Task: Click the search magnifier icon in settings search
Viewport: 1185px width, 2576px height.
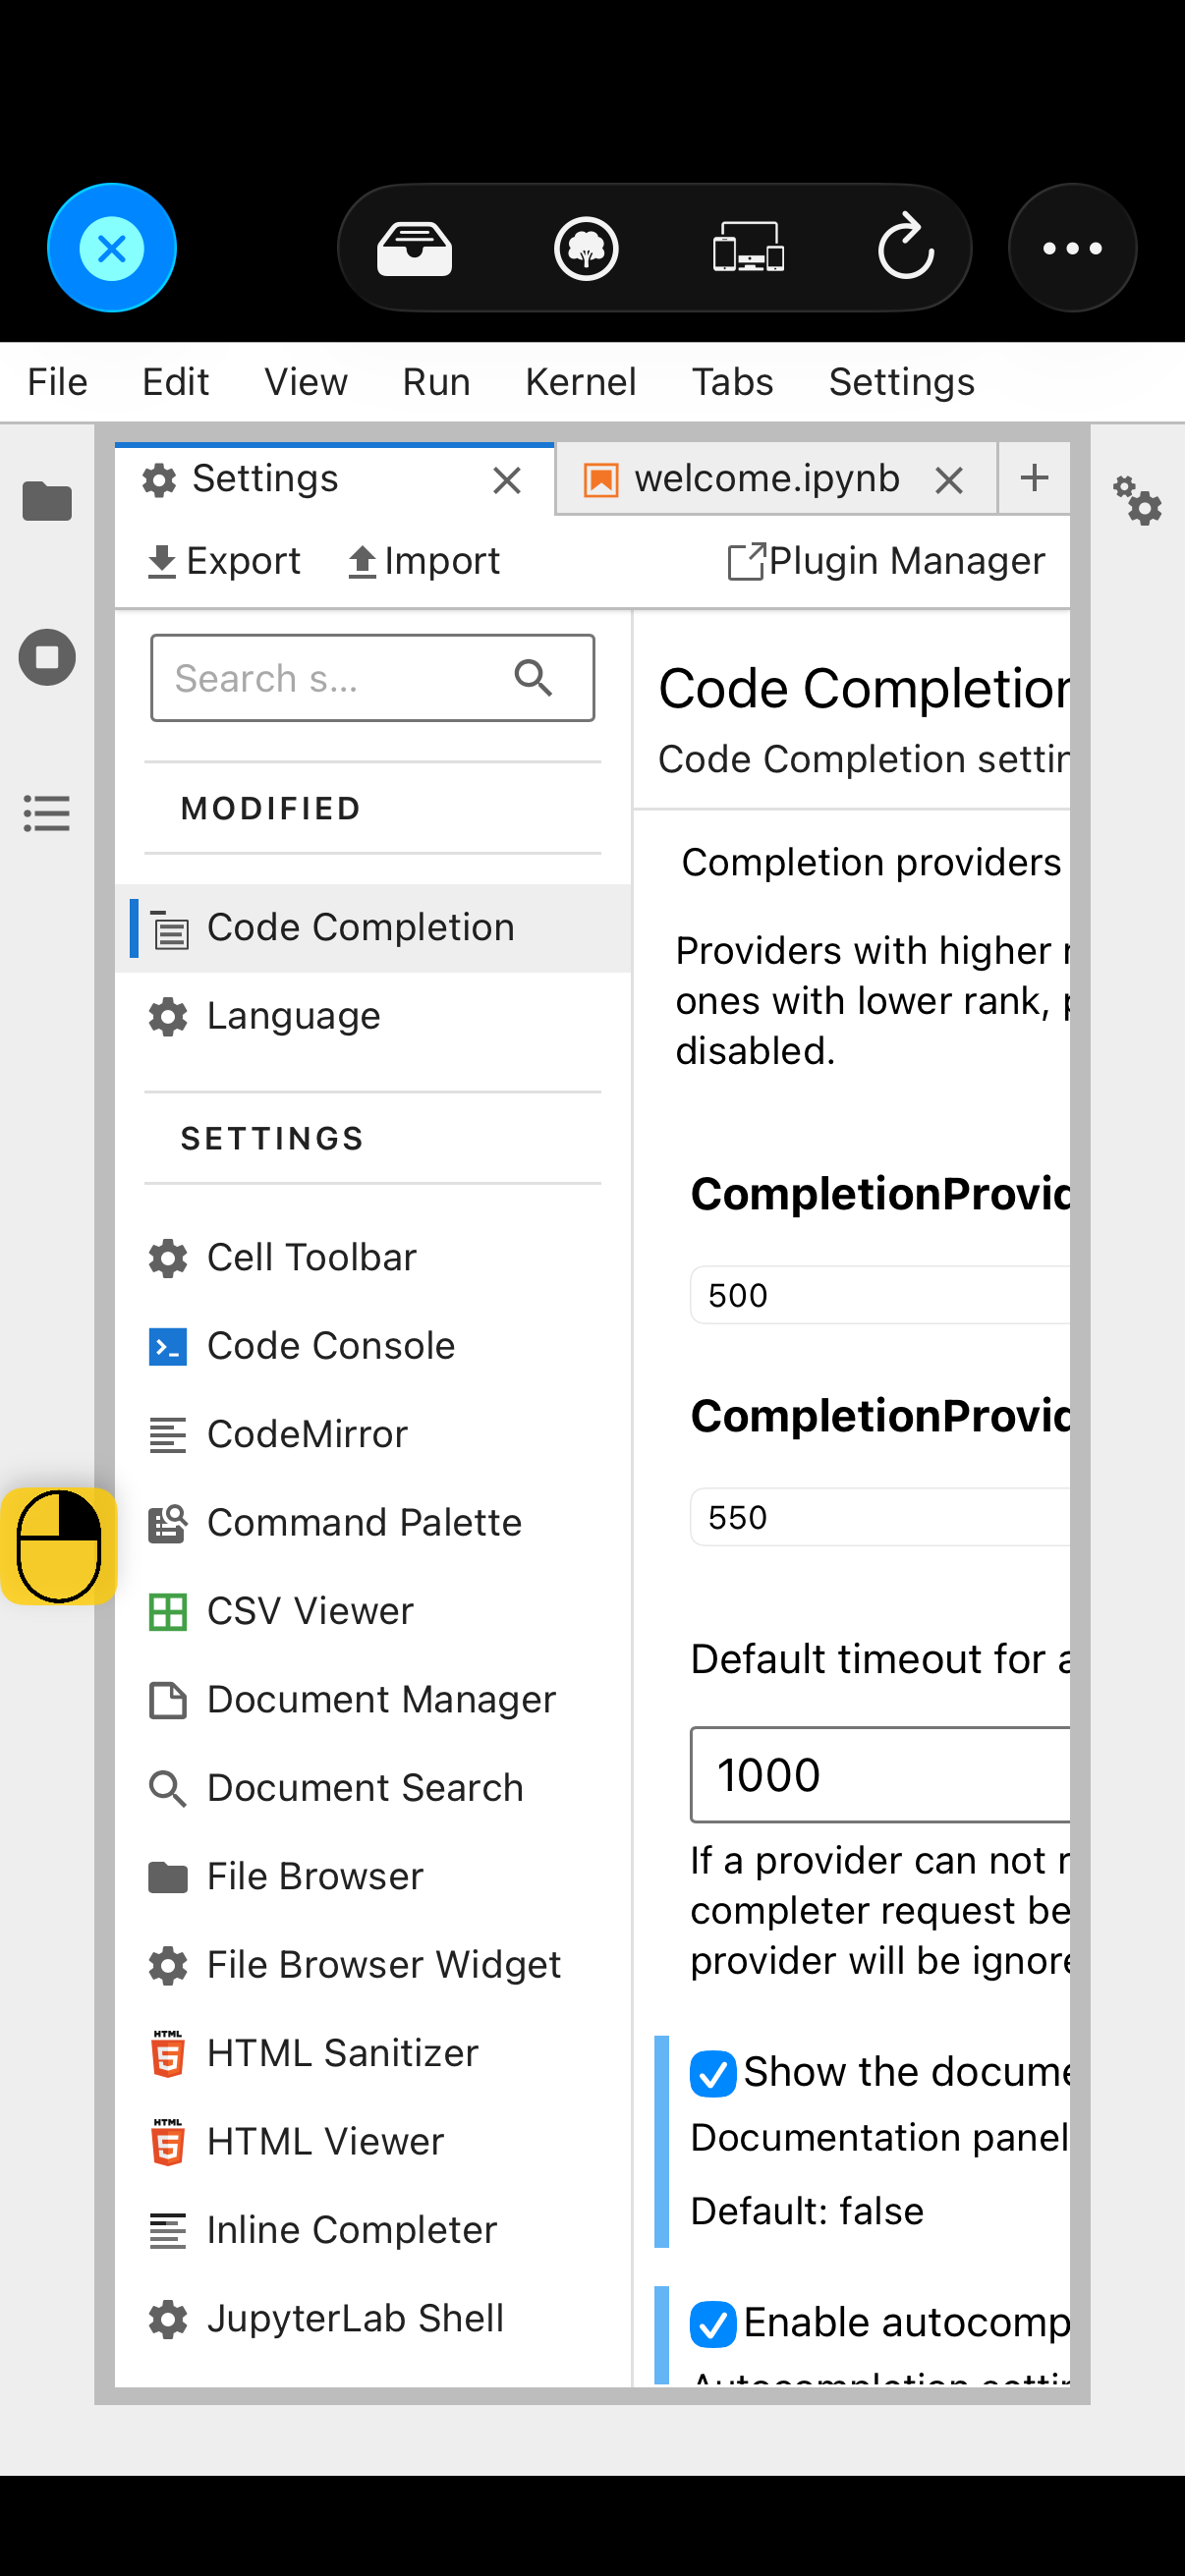Action: click(533, 677)
